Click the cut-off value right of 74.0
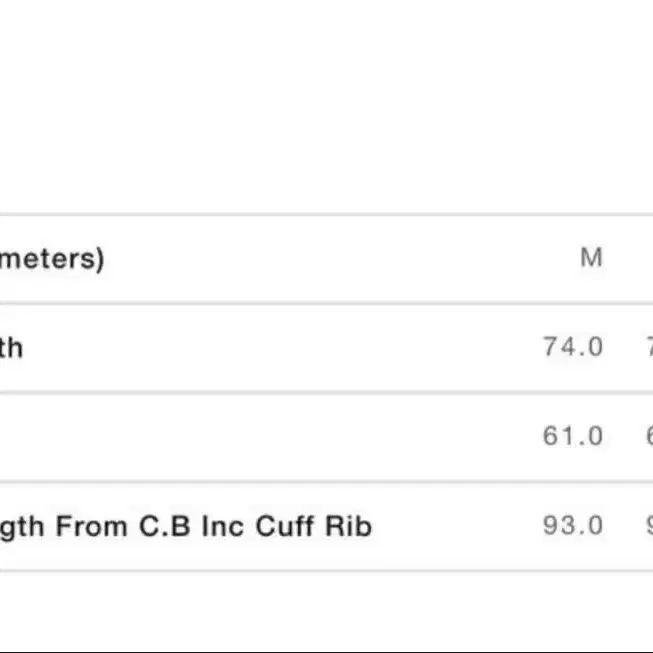Image resolution: width=653 pixels, height=653 pixels. (648, 347)
